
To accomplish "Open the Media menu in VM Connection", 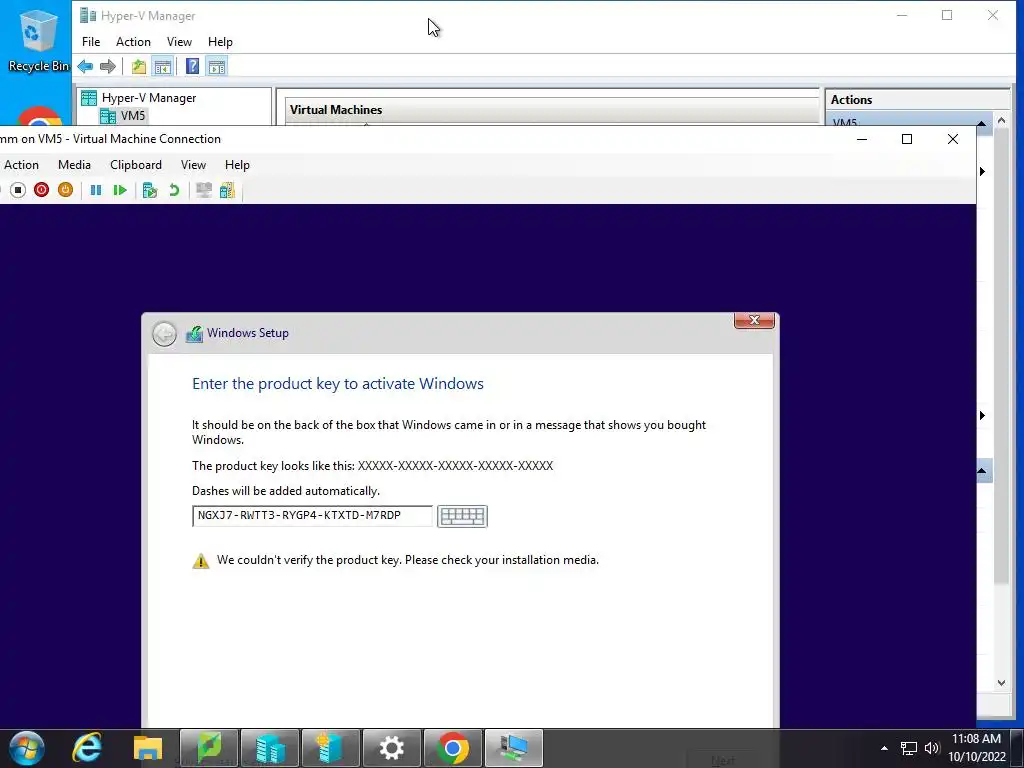I will point(74,165).
